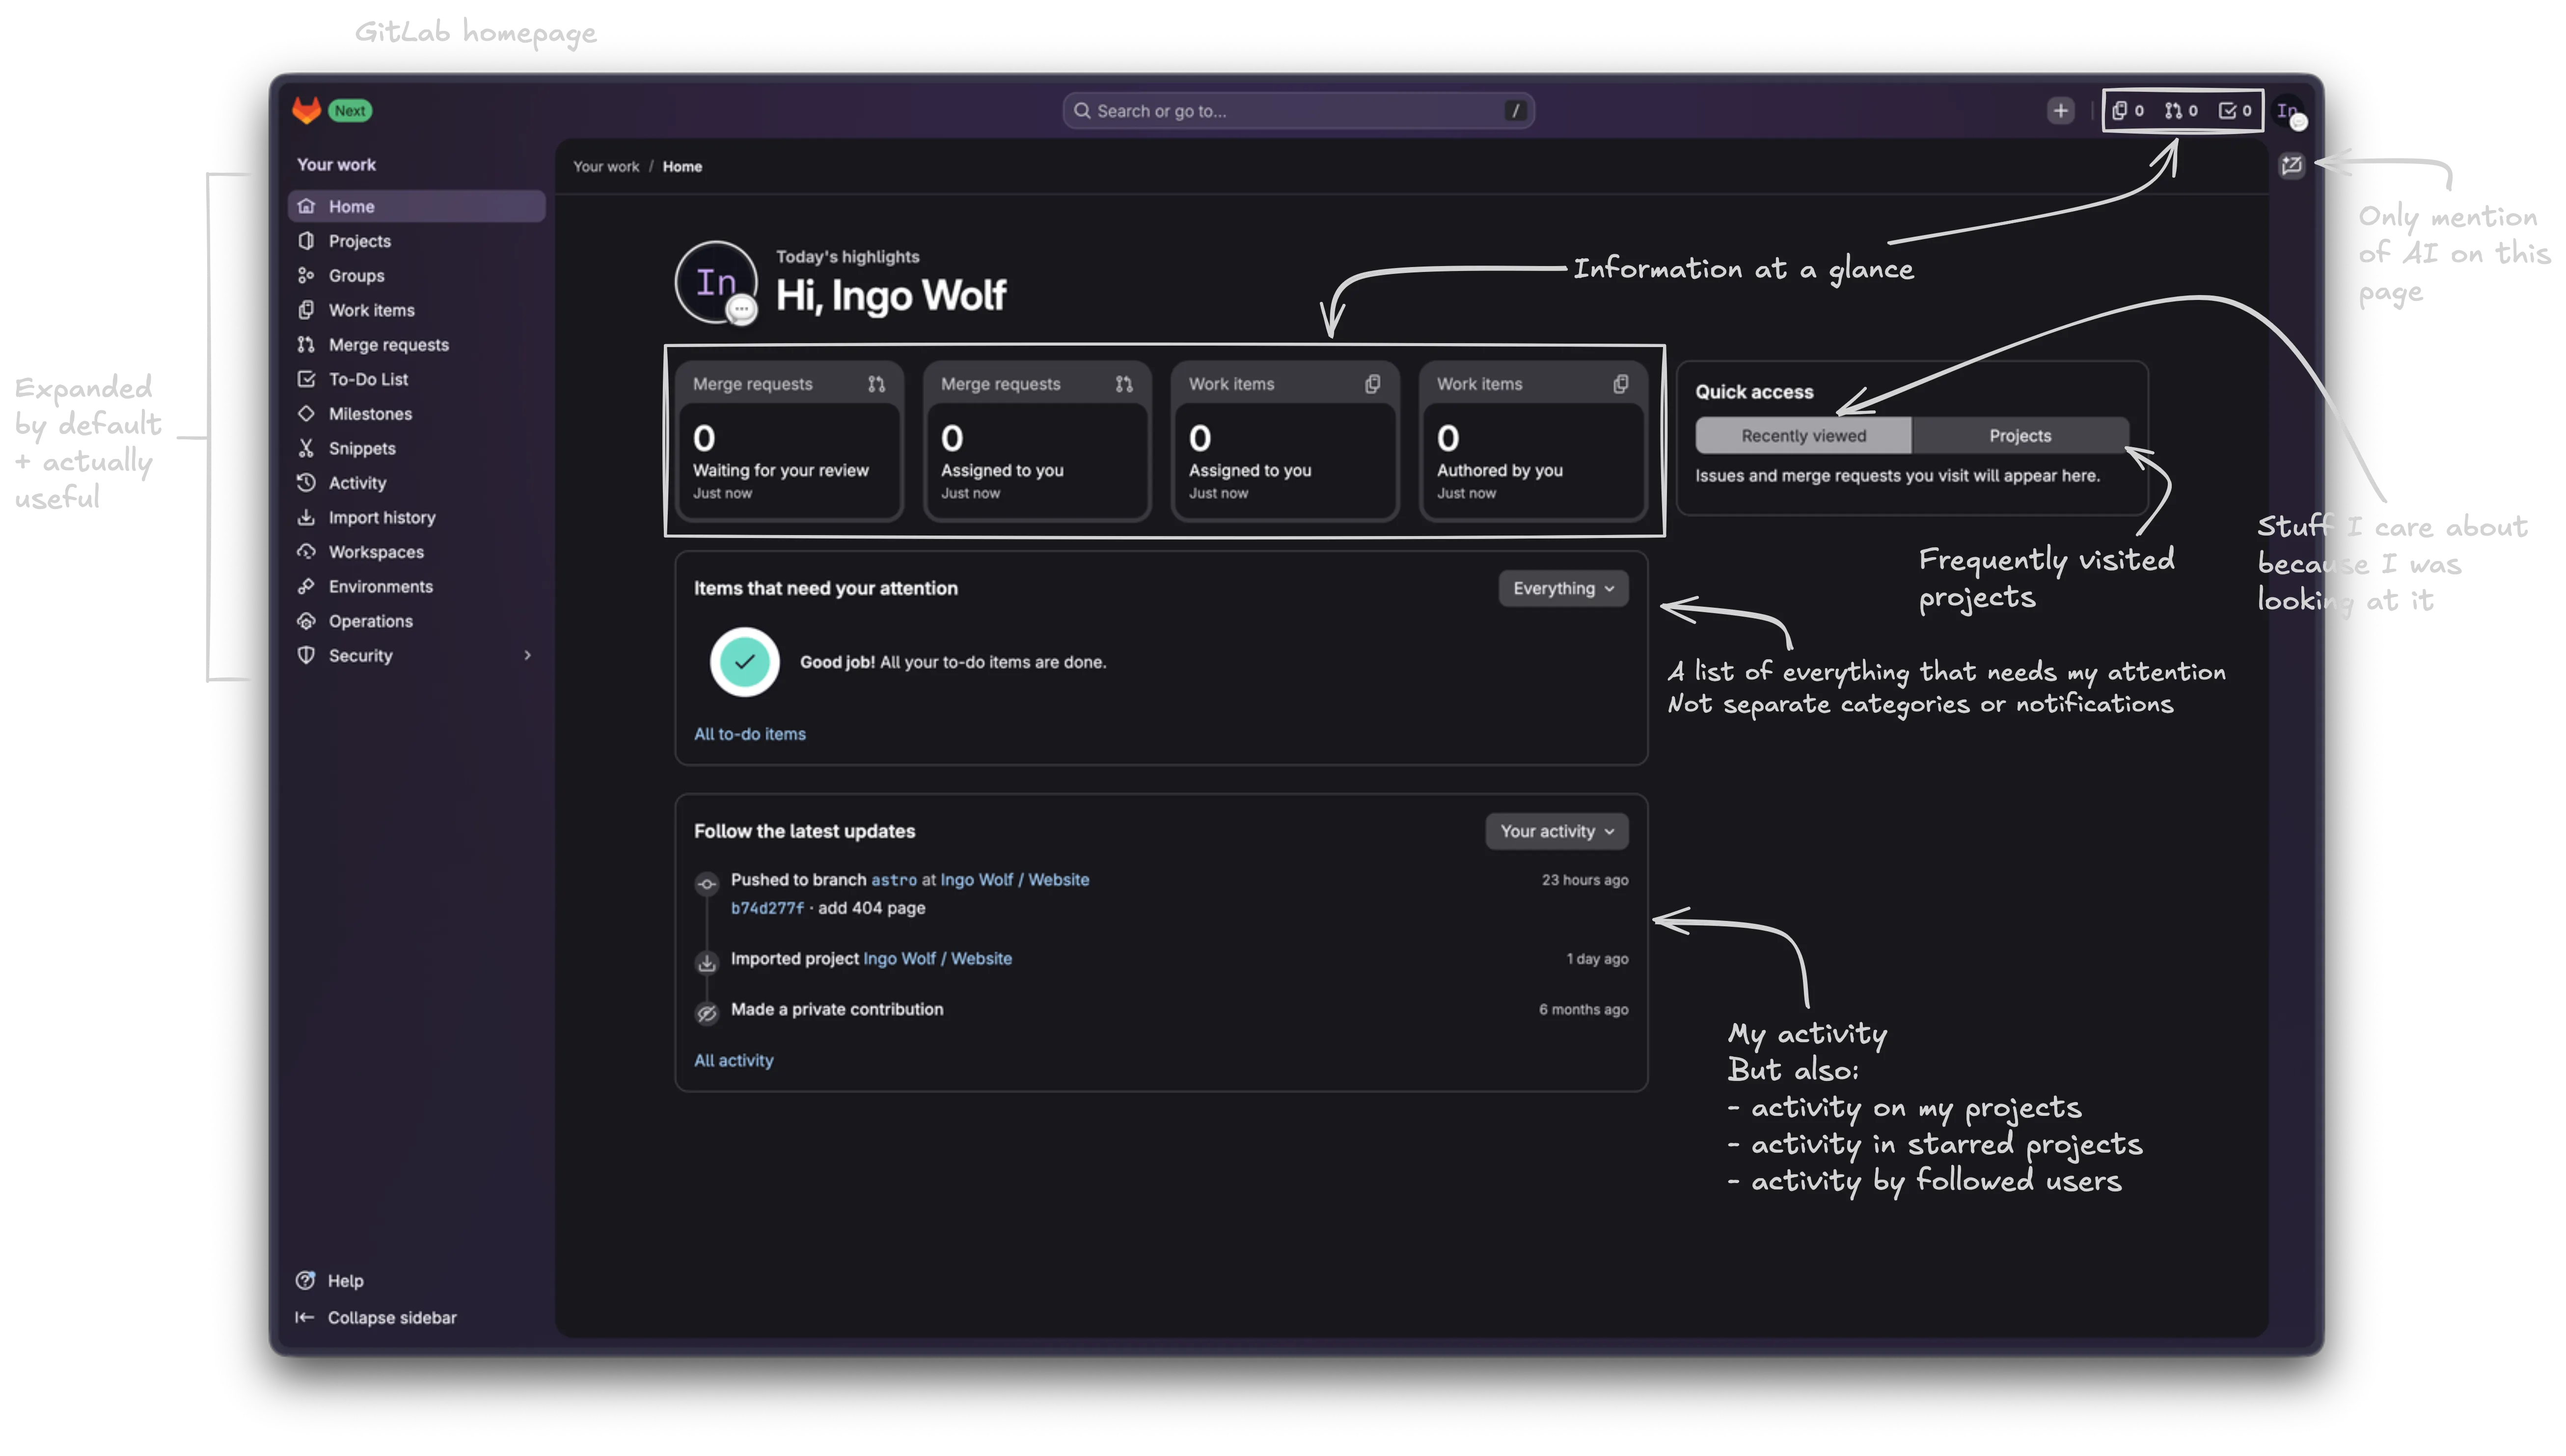Click the Projects sidebar icon
This screenshot has width=2566, height=1456.
(306, 241)
